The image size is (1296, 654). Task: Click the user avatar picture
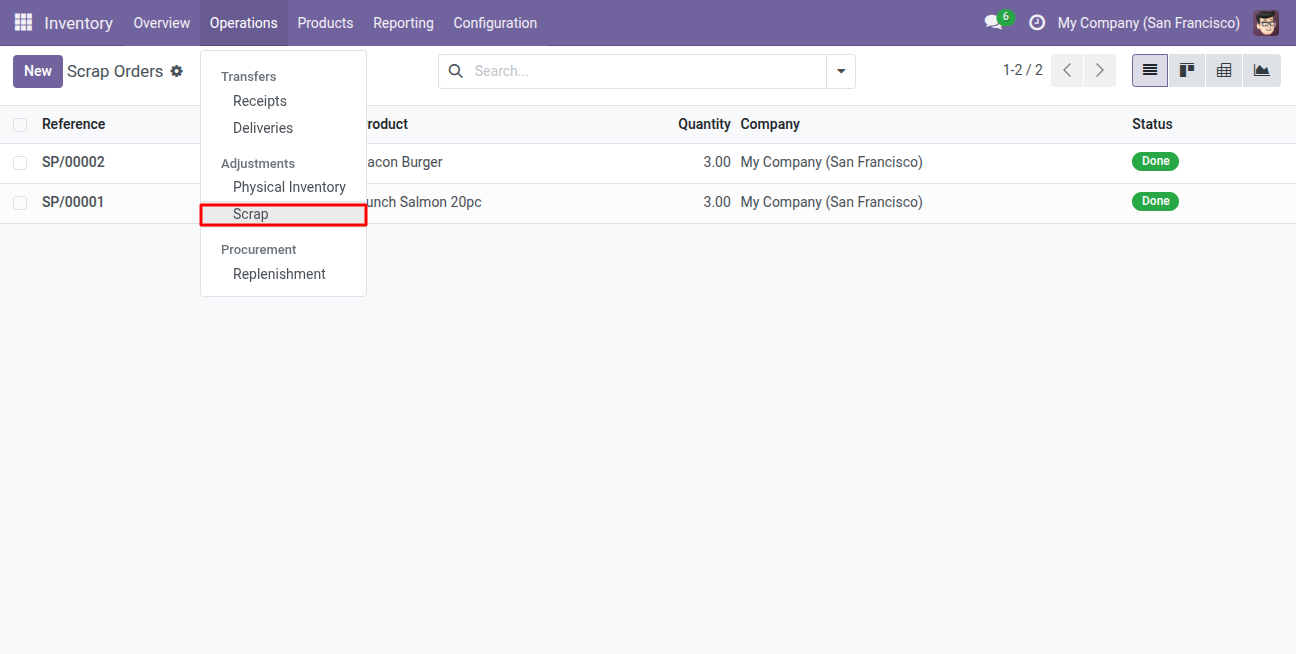(1266, 22)
